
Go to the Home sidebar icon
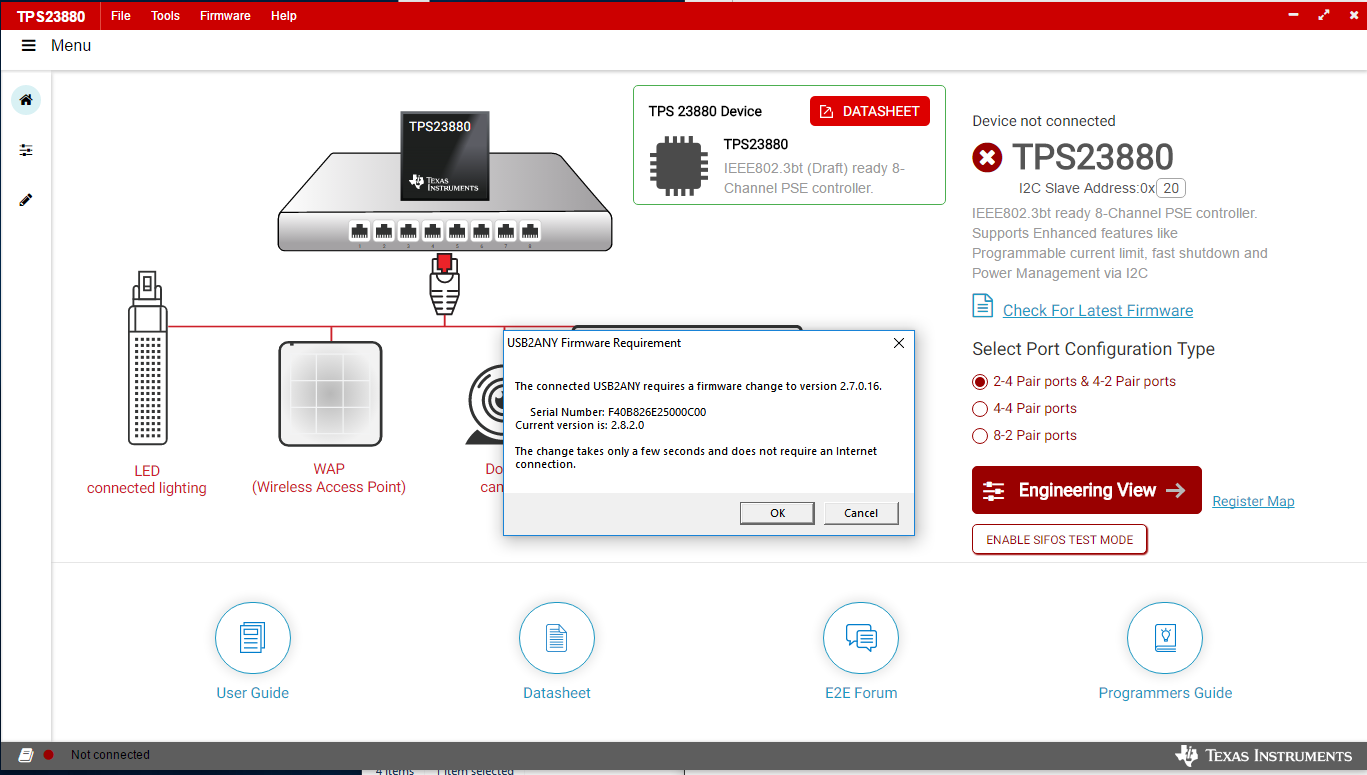[x=26, y=100]
